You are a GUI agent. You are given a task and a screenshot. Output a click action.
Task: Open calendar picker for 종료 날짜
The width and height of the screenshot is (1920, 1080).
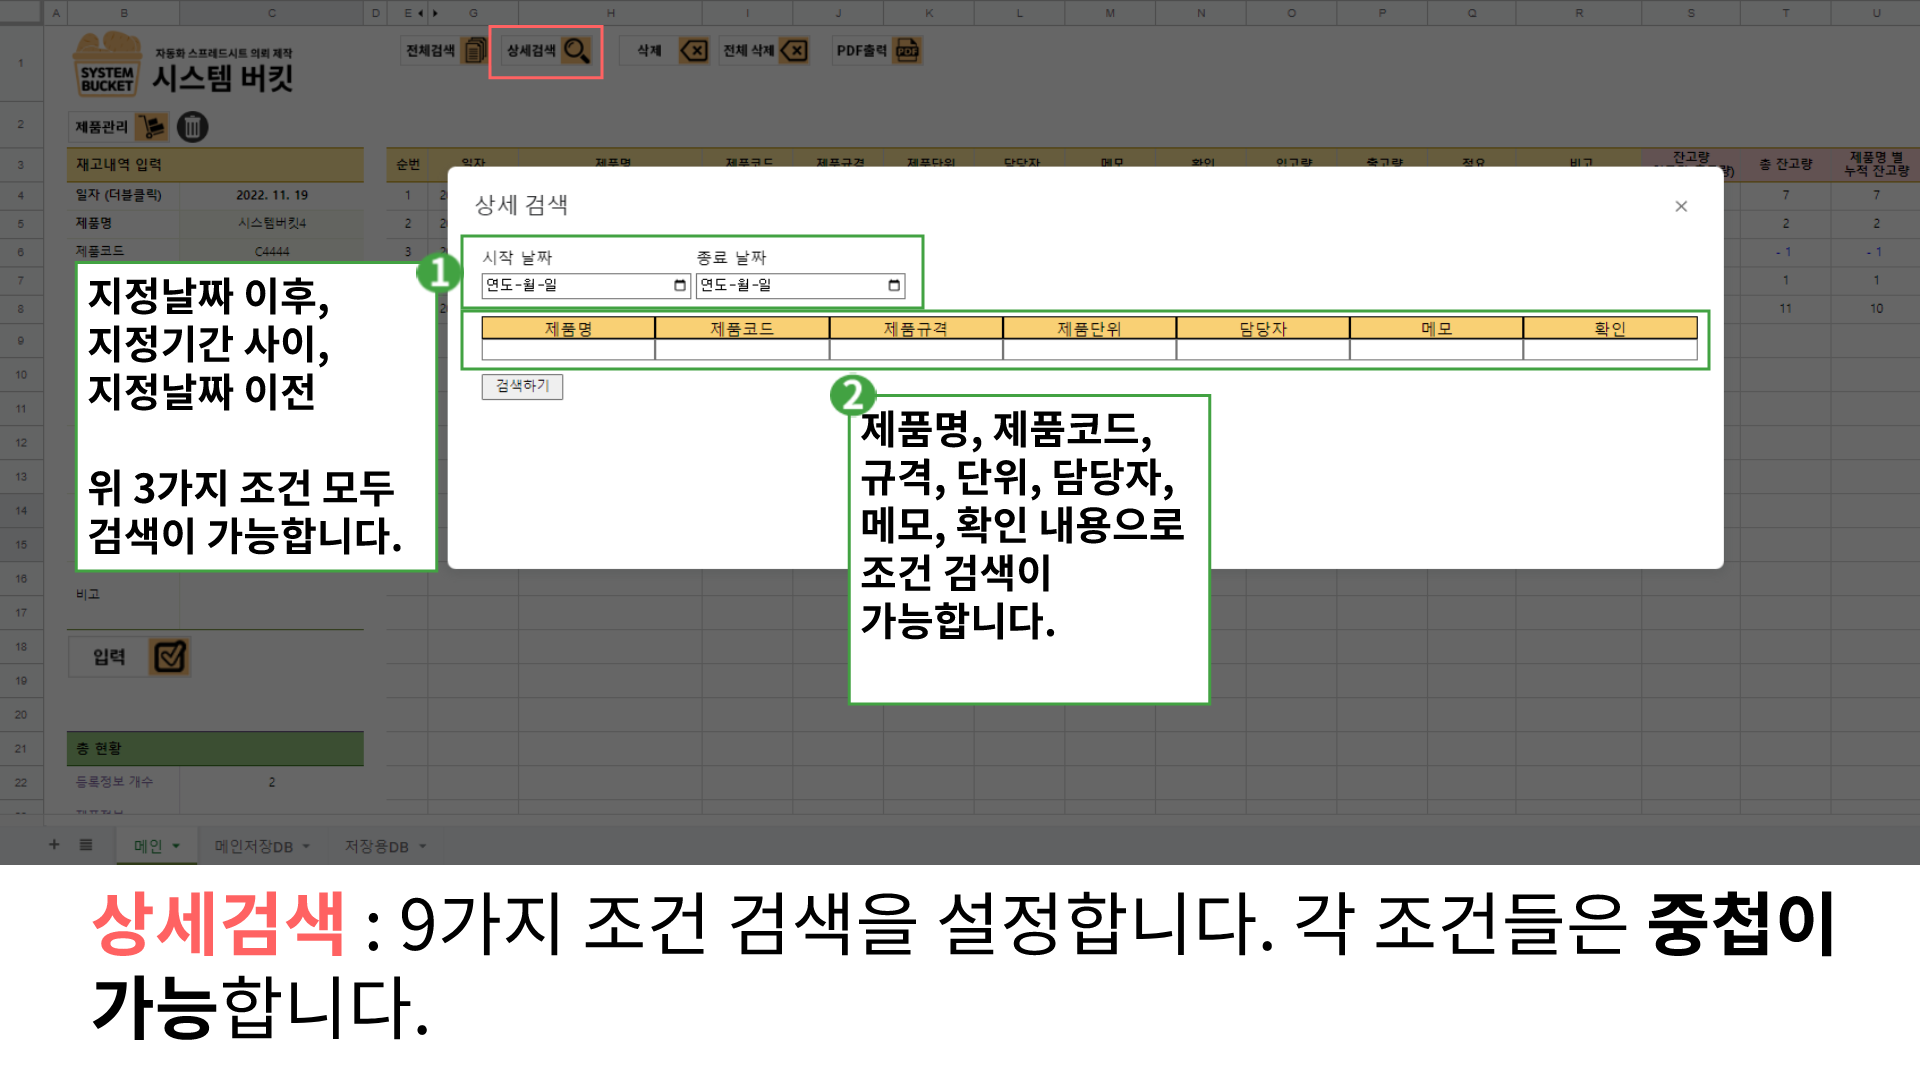tap(894, 286)
